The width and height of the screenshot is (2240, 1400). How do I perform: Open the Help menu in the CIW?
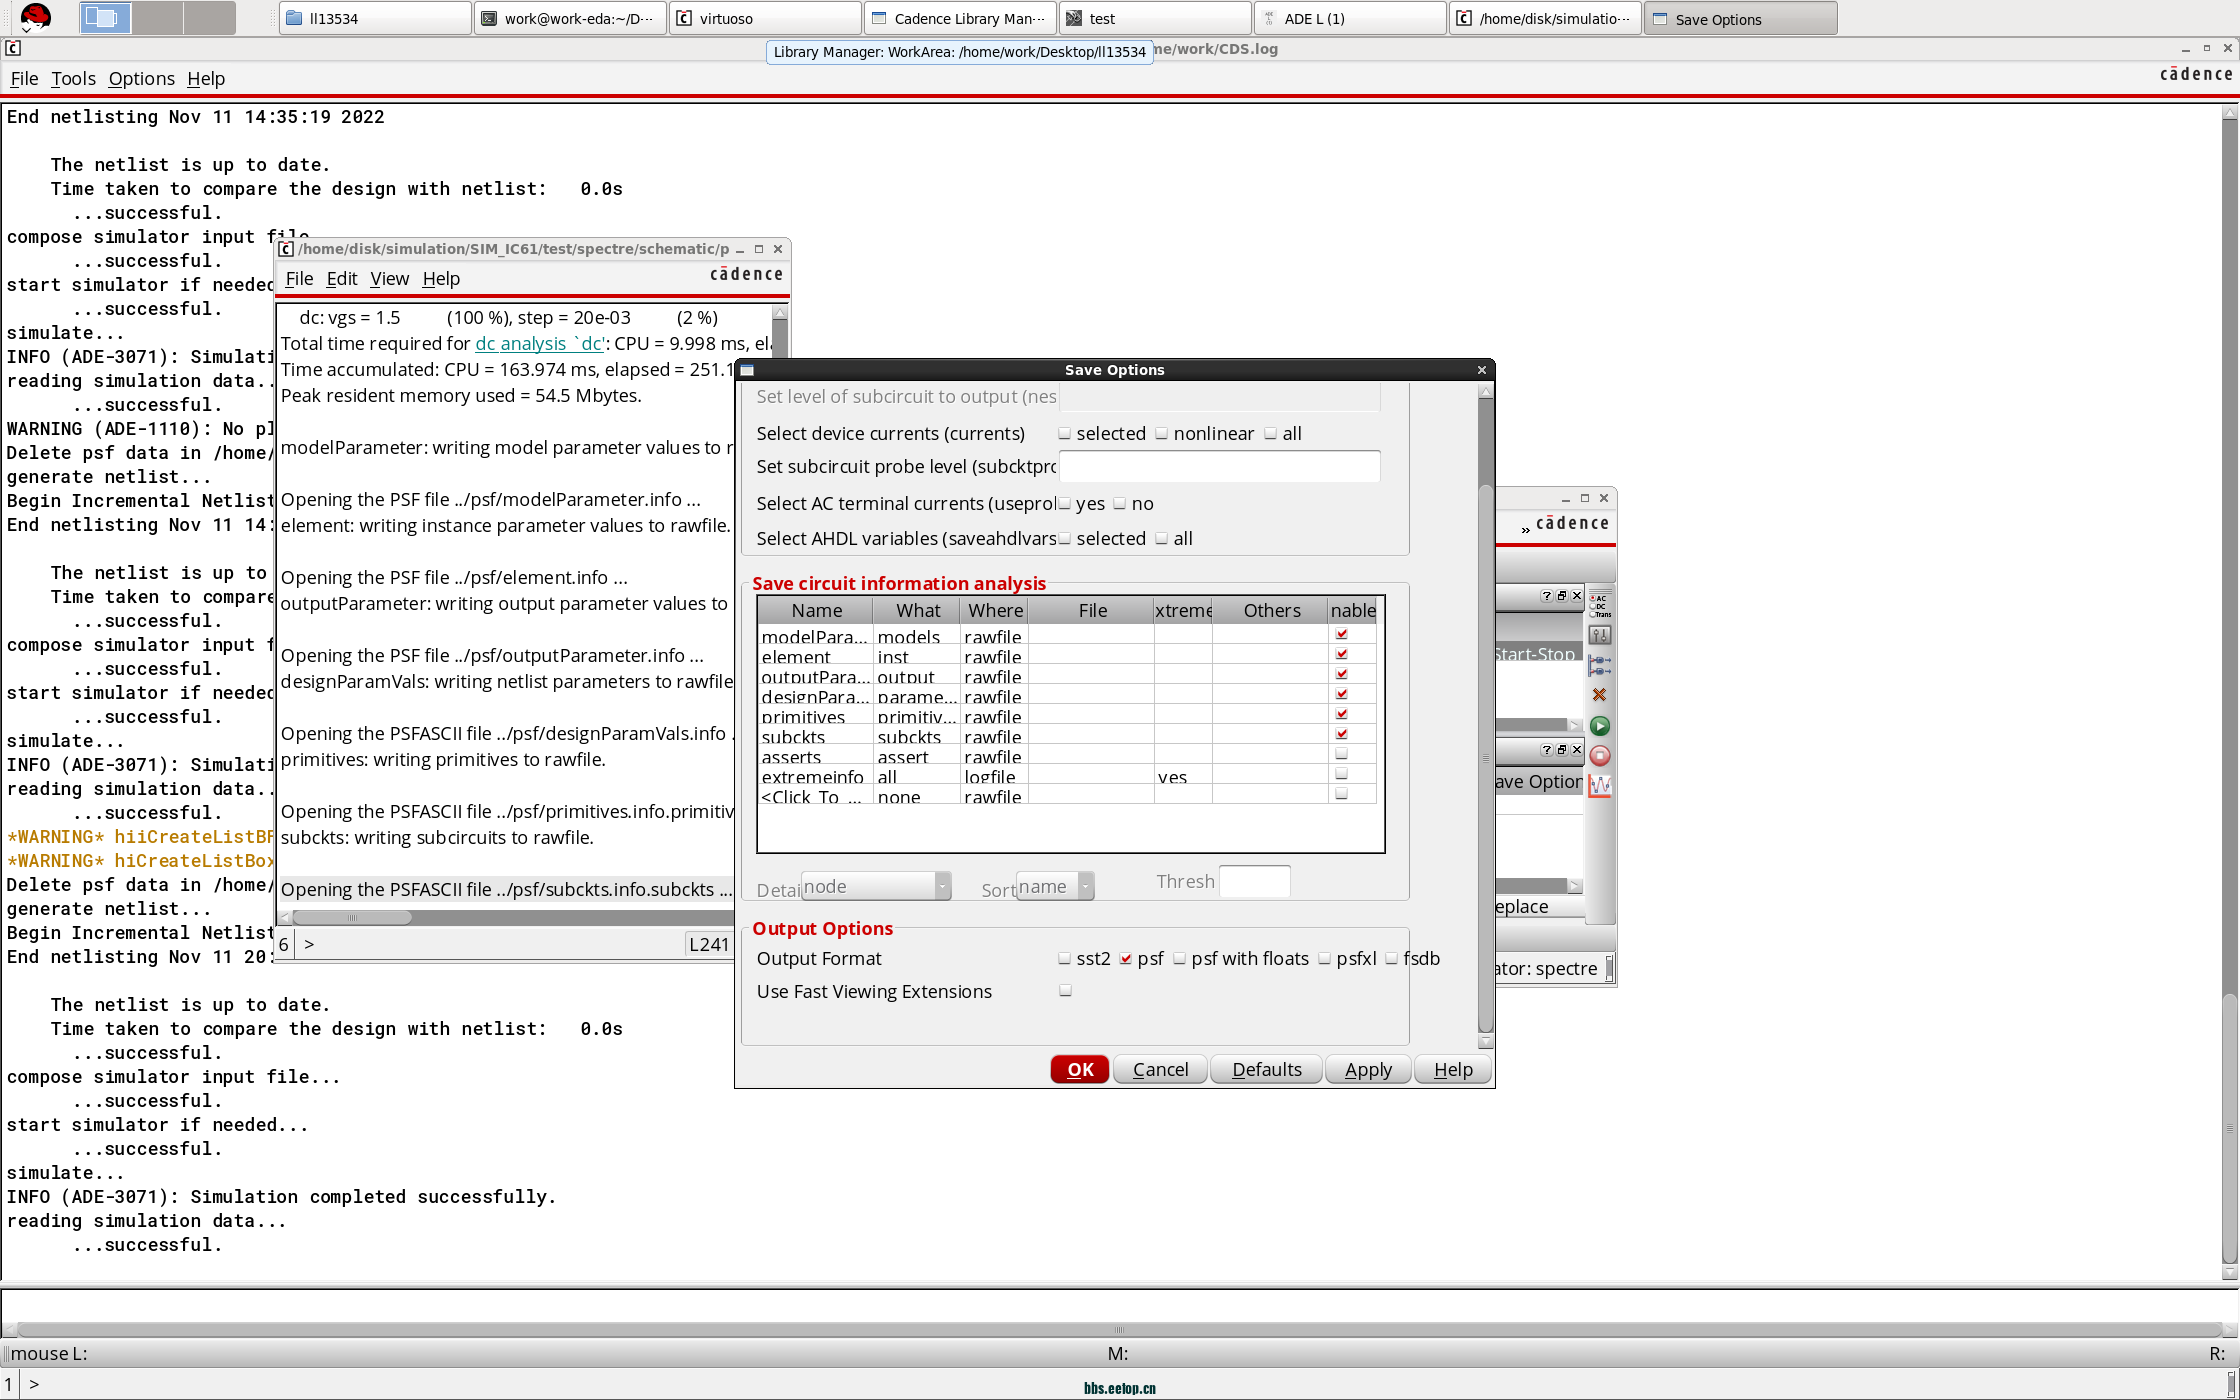[206, 78]
